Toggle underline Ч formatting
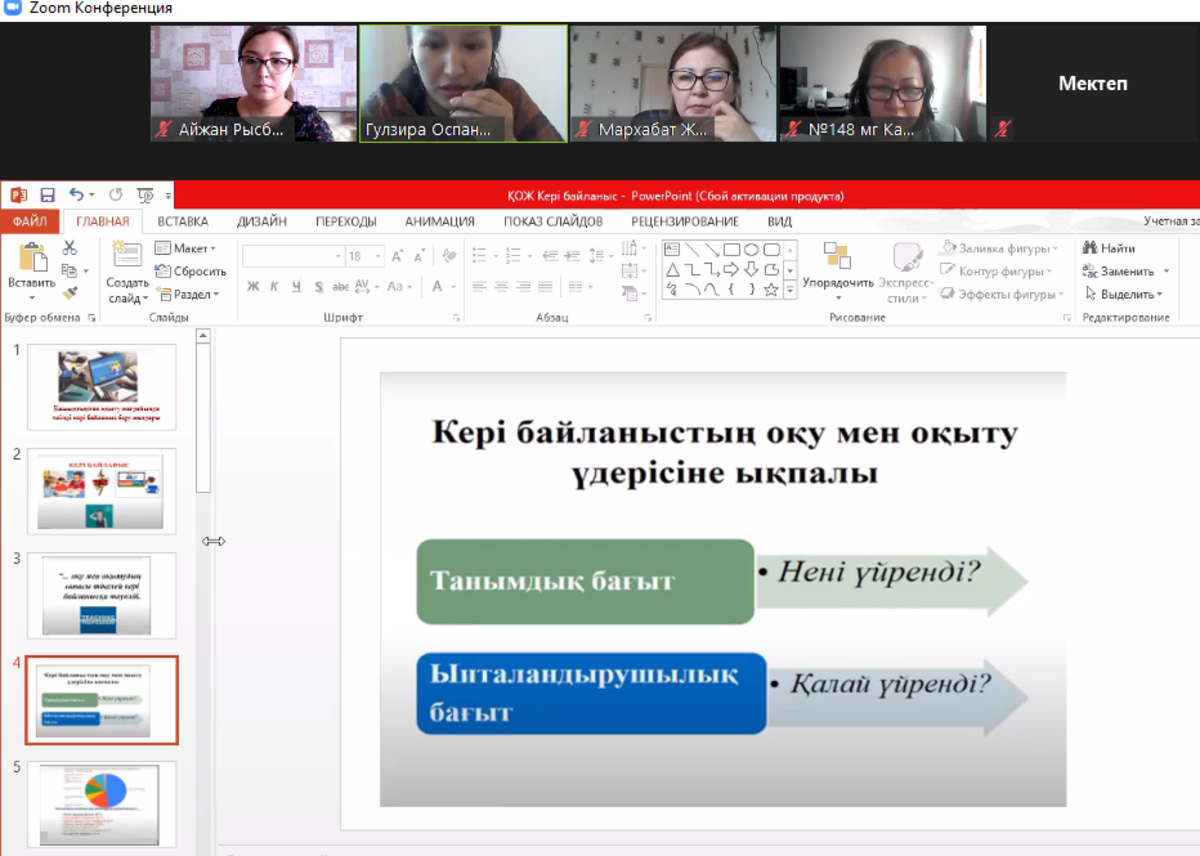The width and height of the screenshot is (1200, 856). [x=296, y=287]
